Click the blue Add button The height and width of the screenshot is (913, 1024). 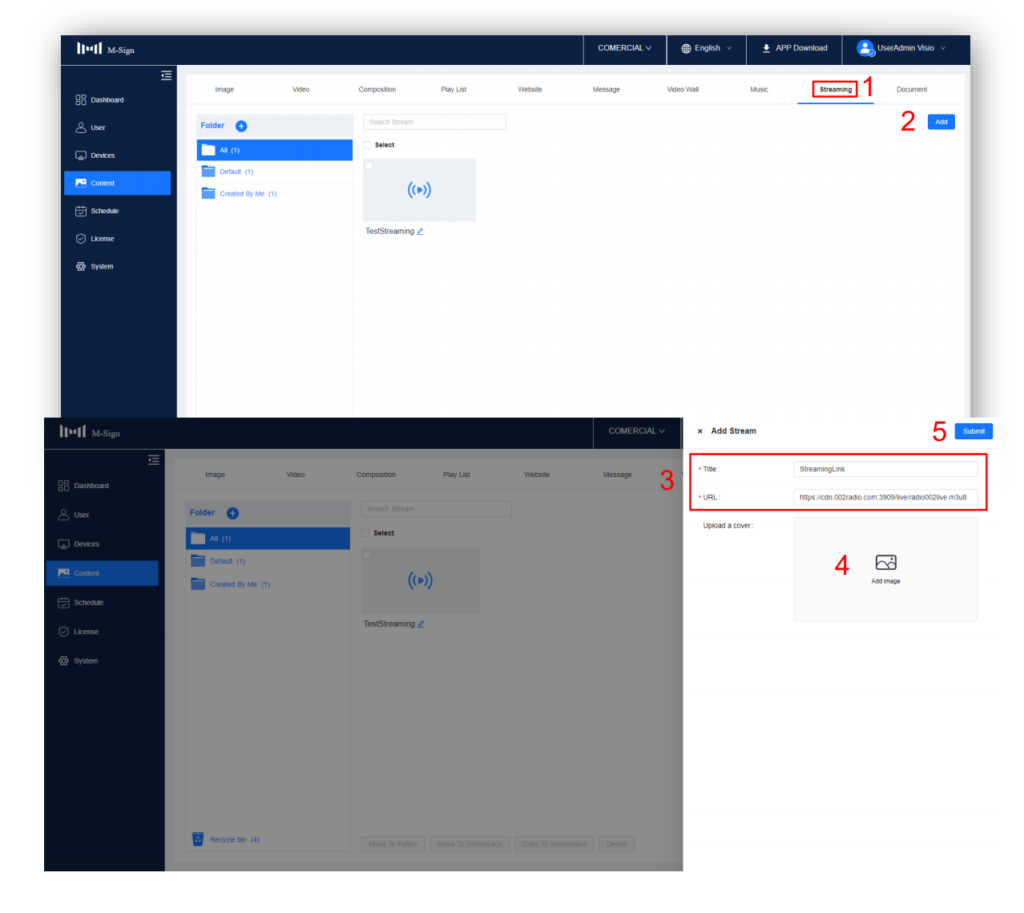pos(941,122)
